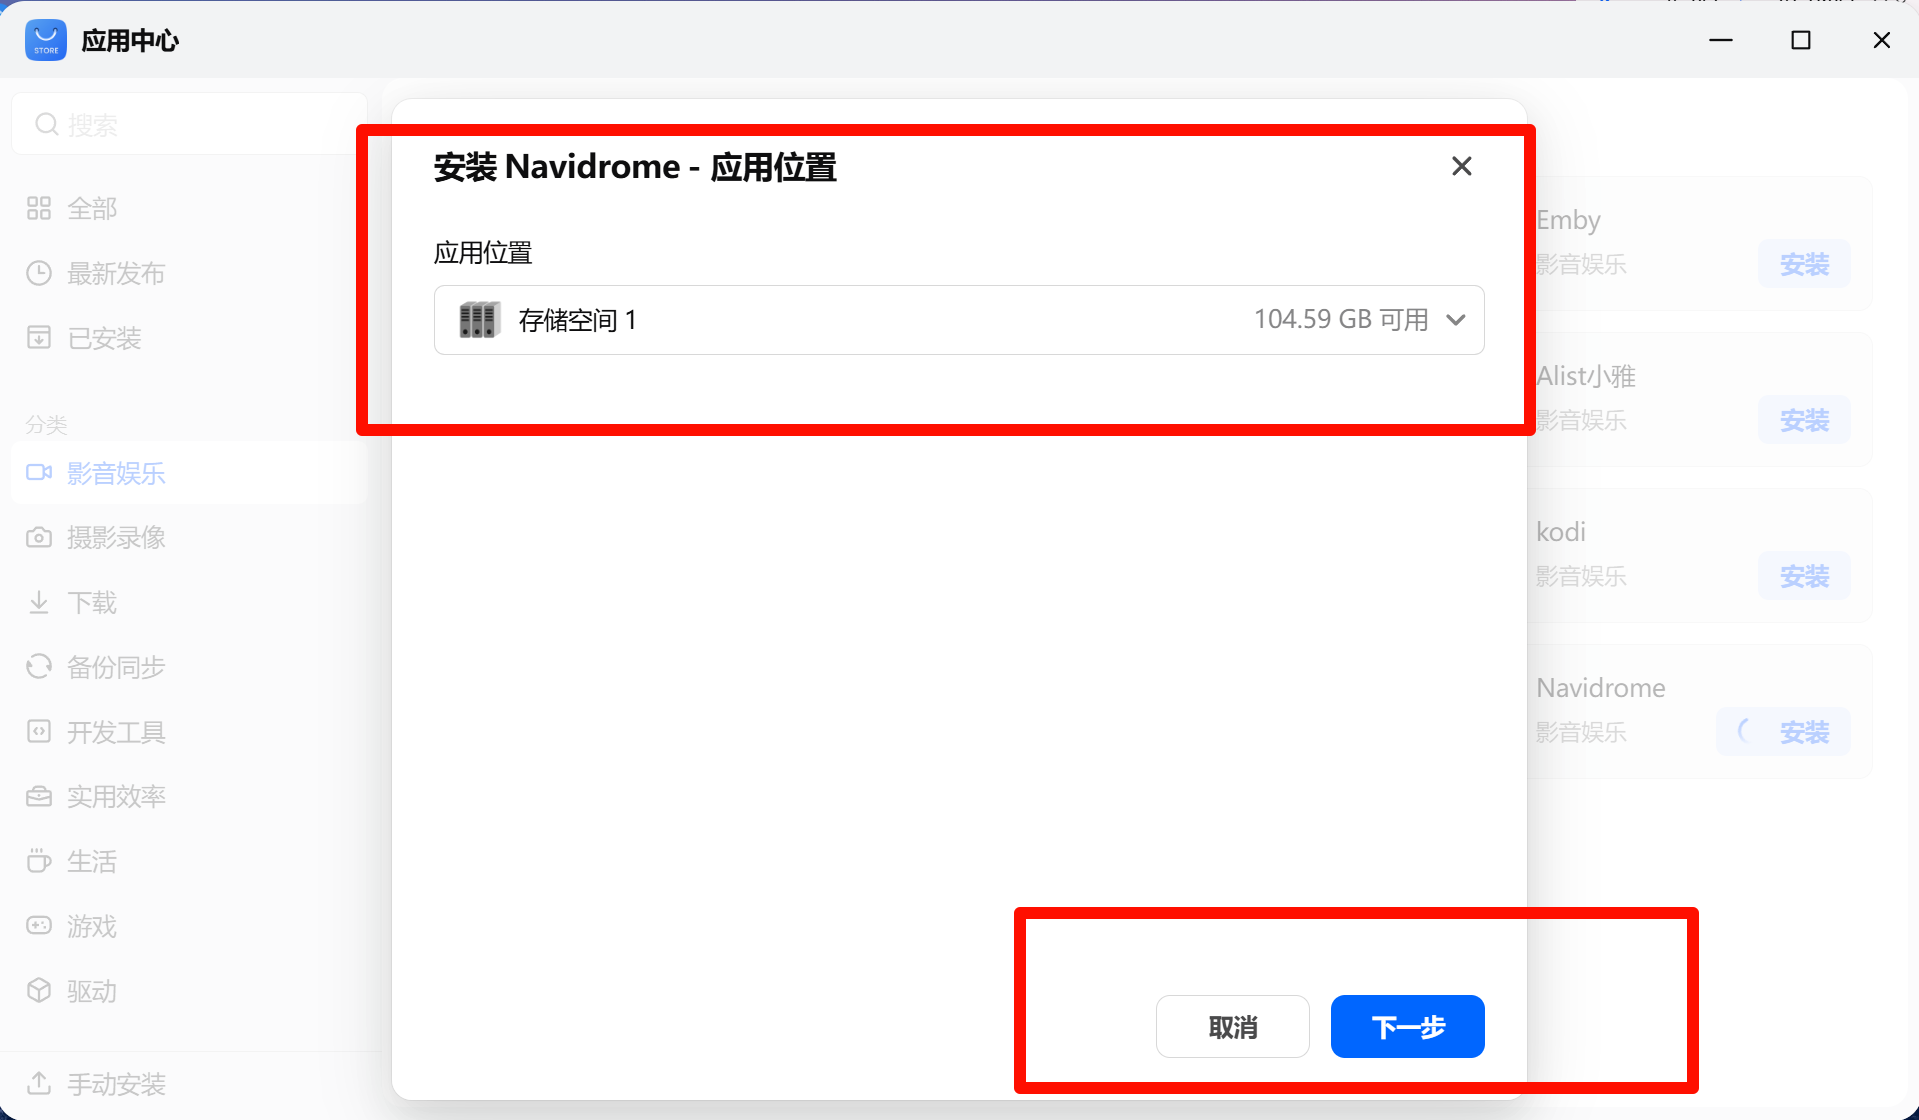This screenshot has height=1120, width=1919.
Task: Open 最新发布 newest releases list
Action: tap(115, 273)
